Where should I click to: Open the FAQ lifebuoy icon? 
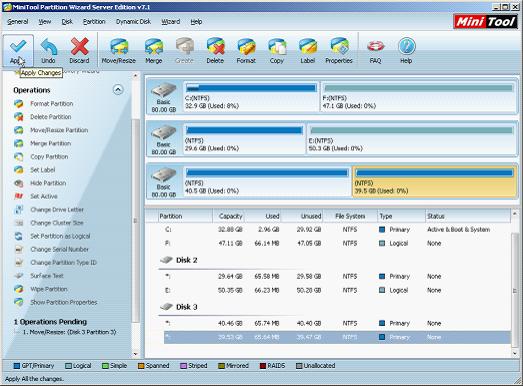coord(376,51)
